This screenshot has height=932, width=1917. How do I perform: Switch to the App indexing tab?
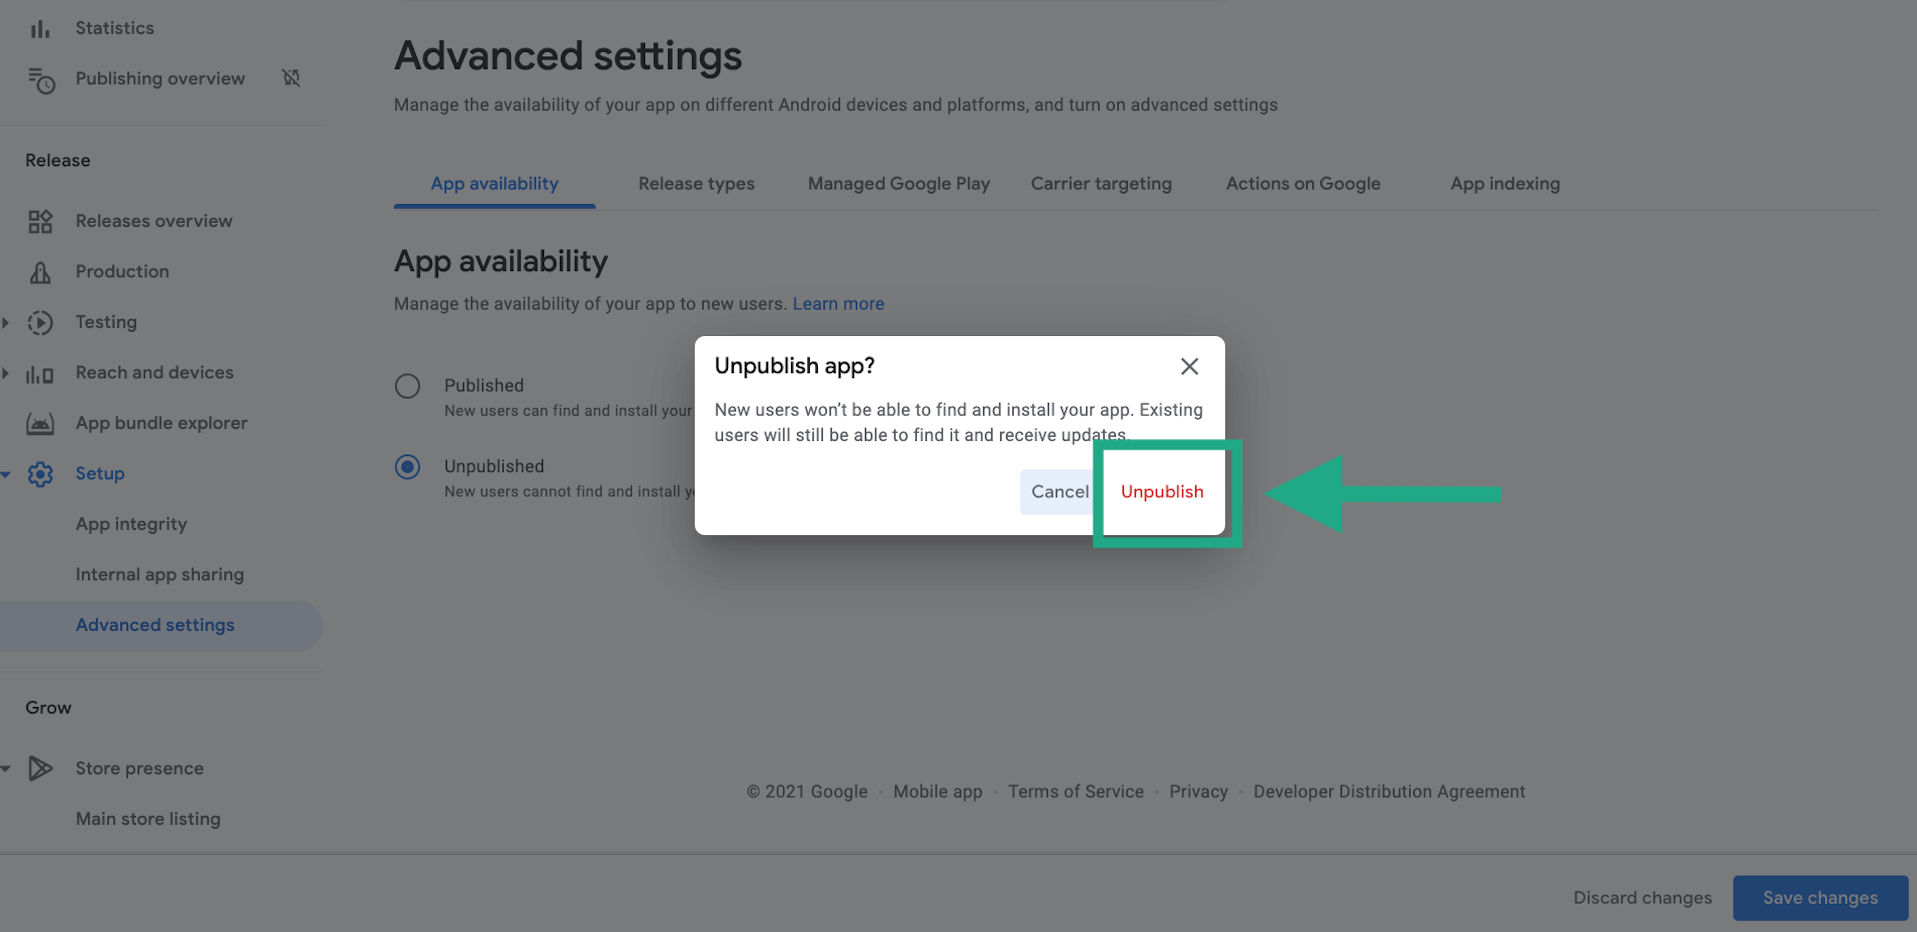click(1505, 184)
